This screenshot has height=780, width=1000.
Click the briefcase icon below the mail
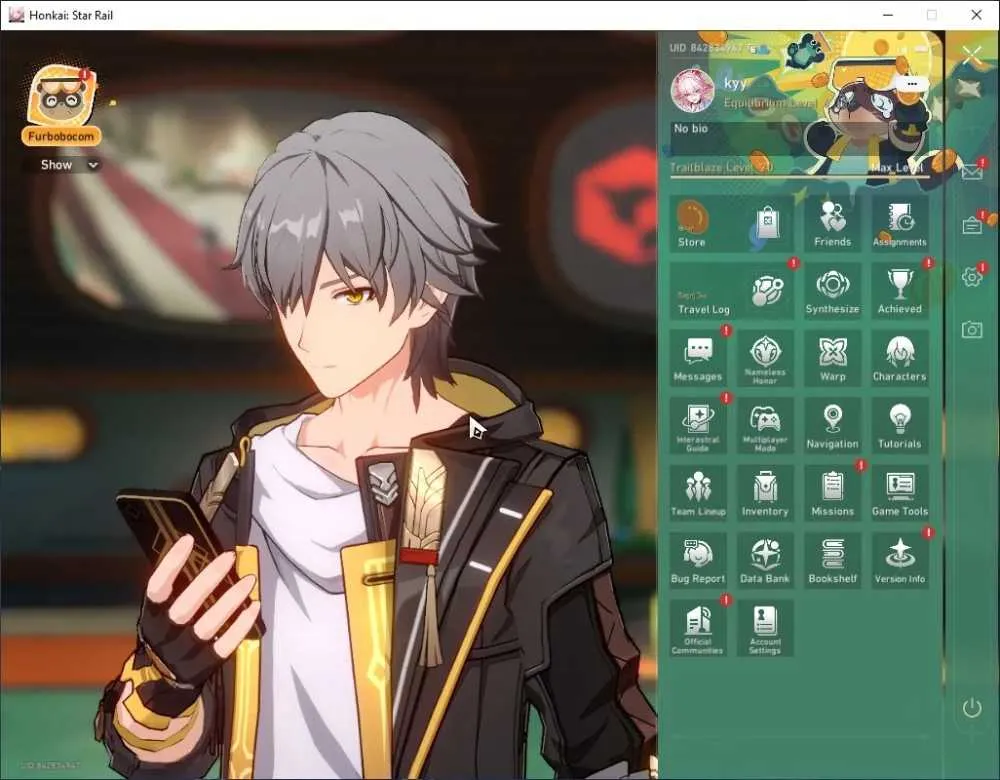[972, 225]
